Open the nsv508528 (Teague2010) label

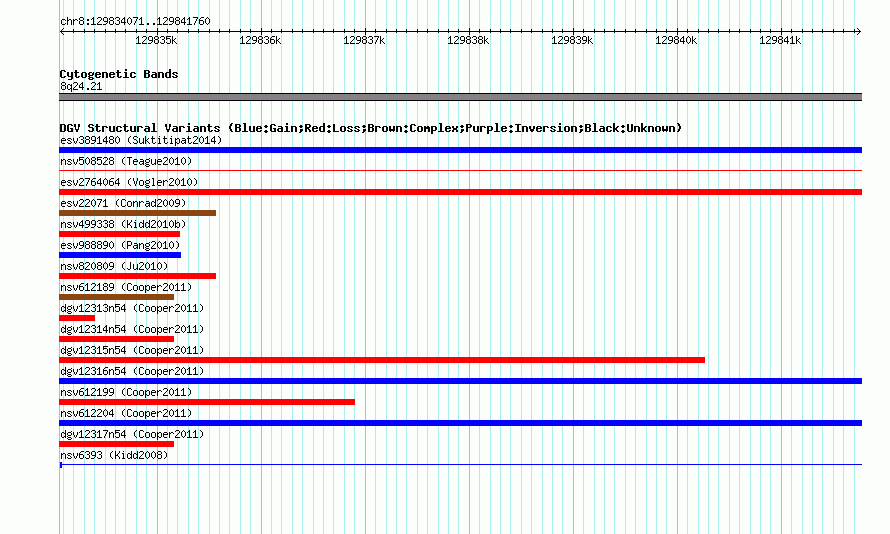tap(126, 161)
